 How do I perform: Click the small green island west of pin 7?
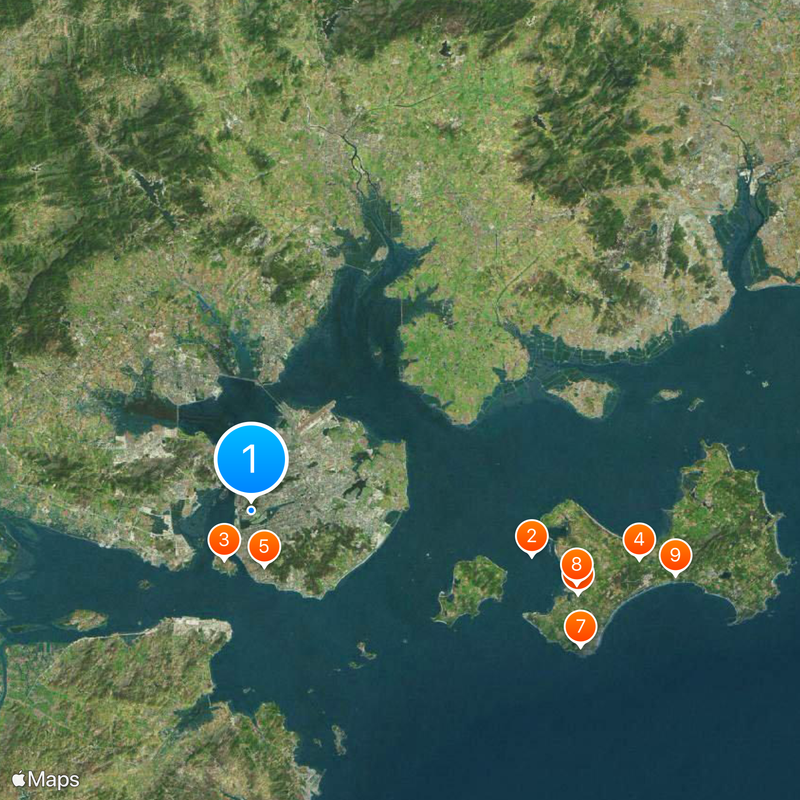click(472, 588)
